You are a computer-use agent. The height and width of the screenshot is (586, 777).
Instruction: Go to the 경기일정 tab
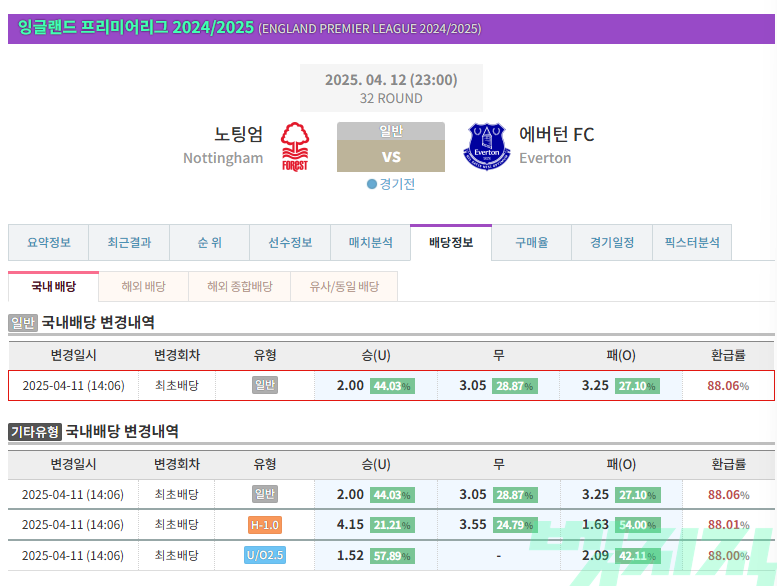pyautogui.click(x=612, y=243)
